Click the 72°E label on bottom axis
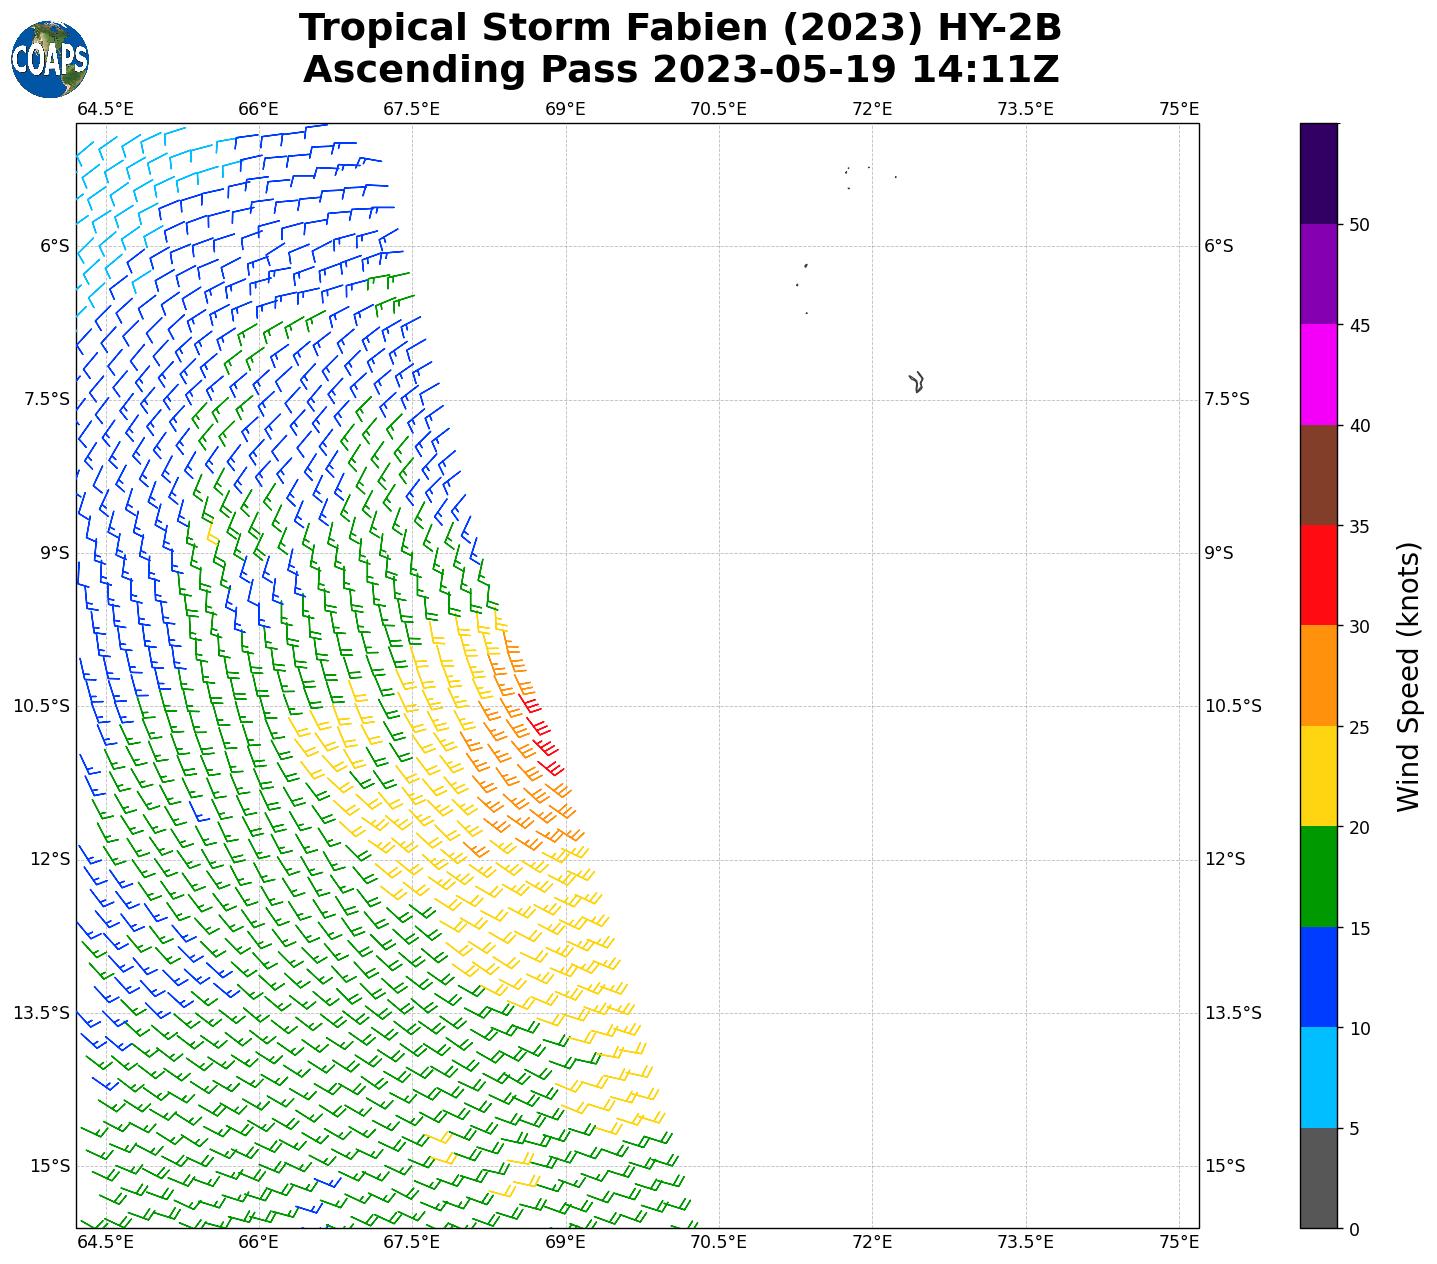This screenshot has width=1437, height=1264. click(x=872, y=1241)
